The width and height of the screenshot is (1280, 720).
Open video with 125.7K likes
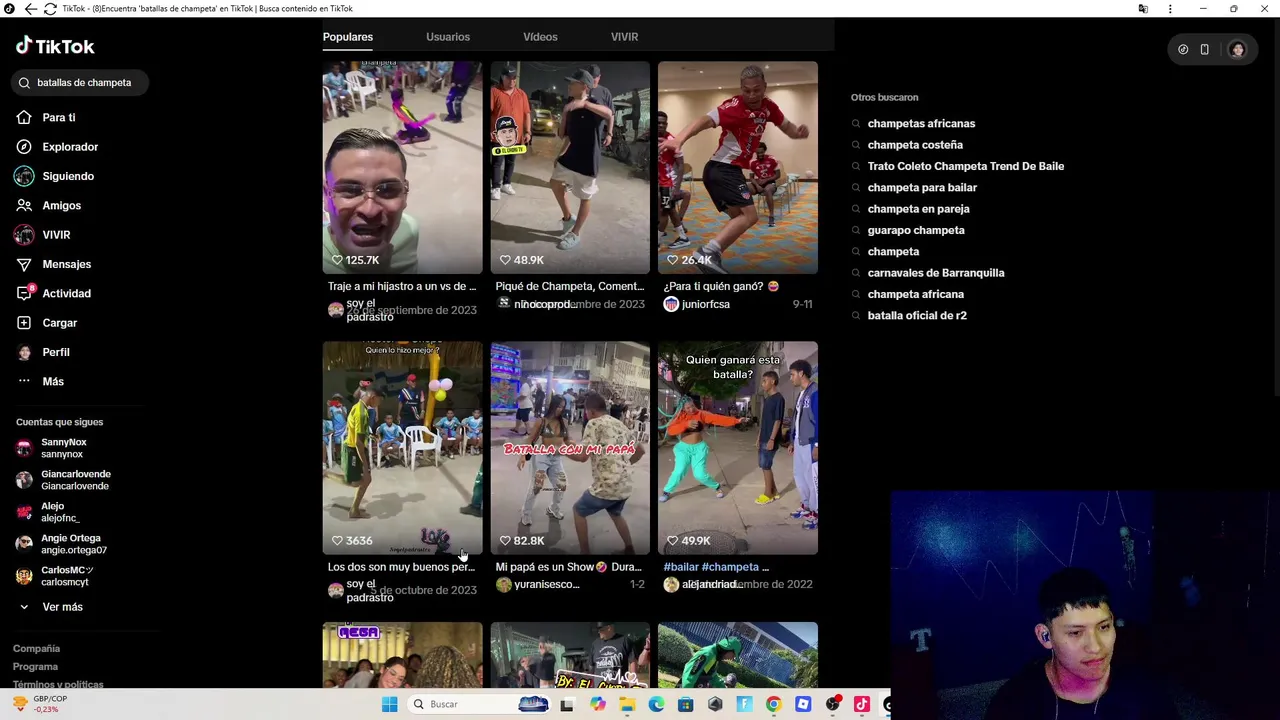point(402,168)
